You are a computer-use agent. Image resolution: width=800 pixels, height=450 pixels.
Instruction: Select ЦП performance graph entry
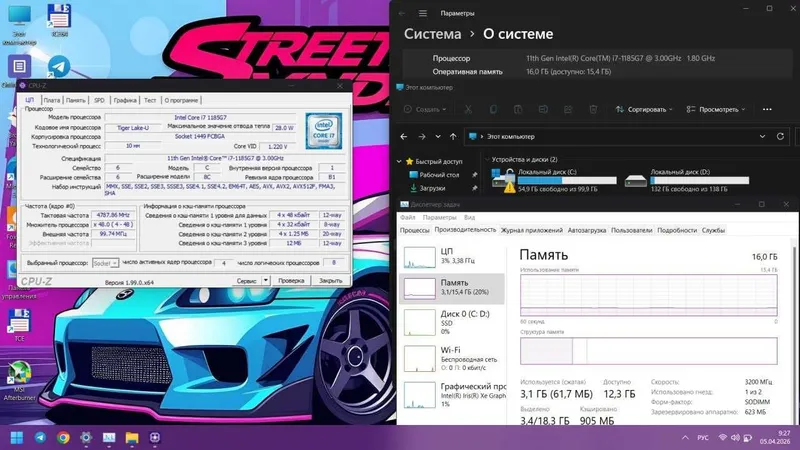pos(451,257)
